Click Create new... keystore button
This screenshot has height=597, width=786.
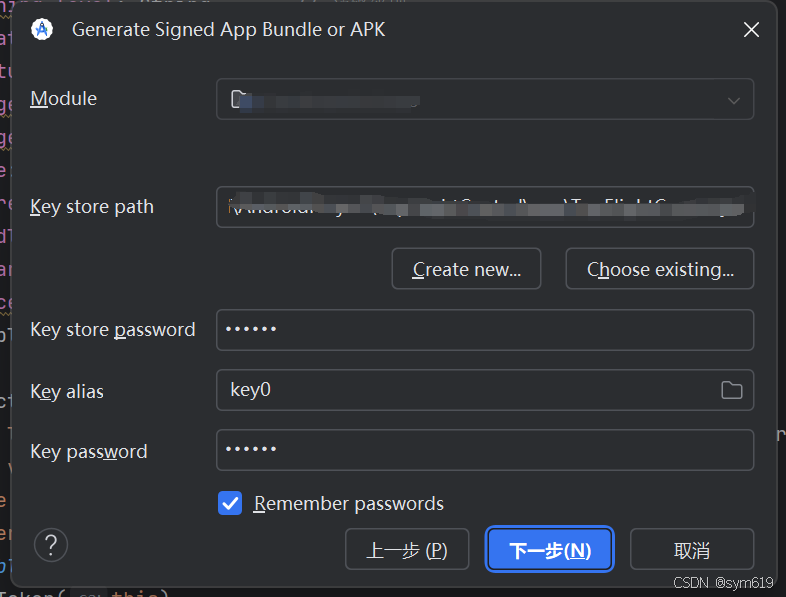466,269
